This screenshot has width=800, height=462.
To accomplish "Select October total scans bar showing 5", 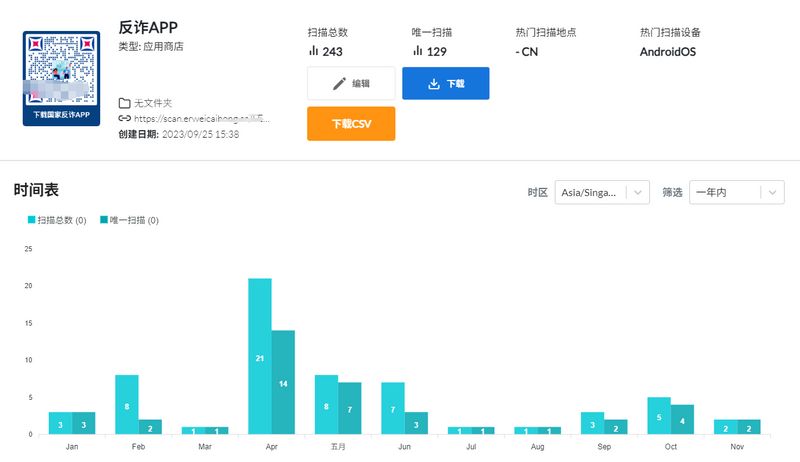I will [x=659, y=416].
